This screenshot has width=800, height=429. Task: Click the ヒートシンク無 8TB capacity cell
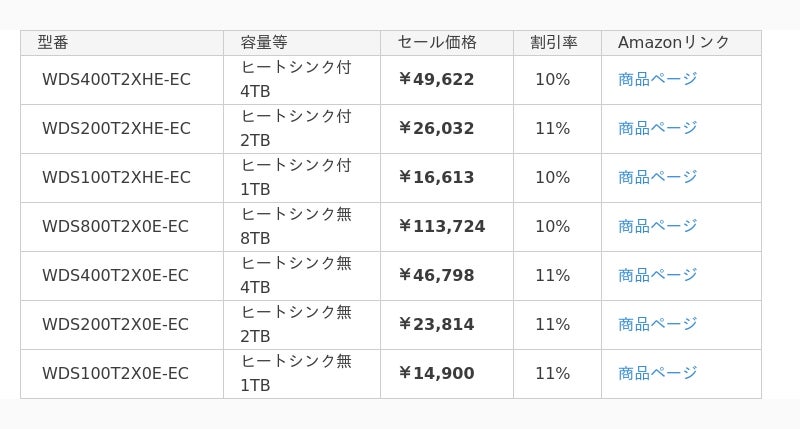click(x=302, y=227)
